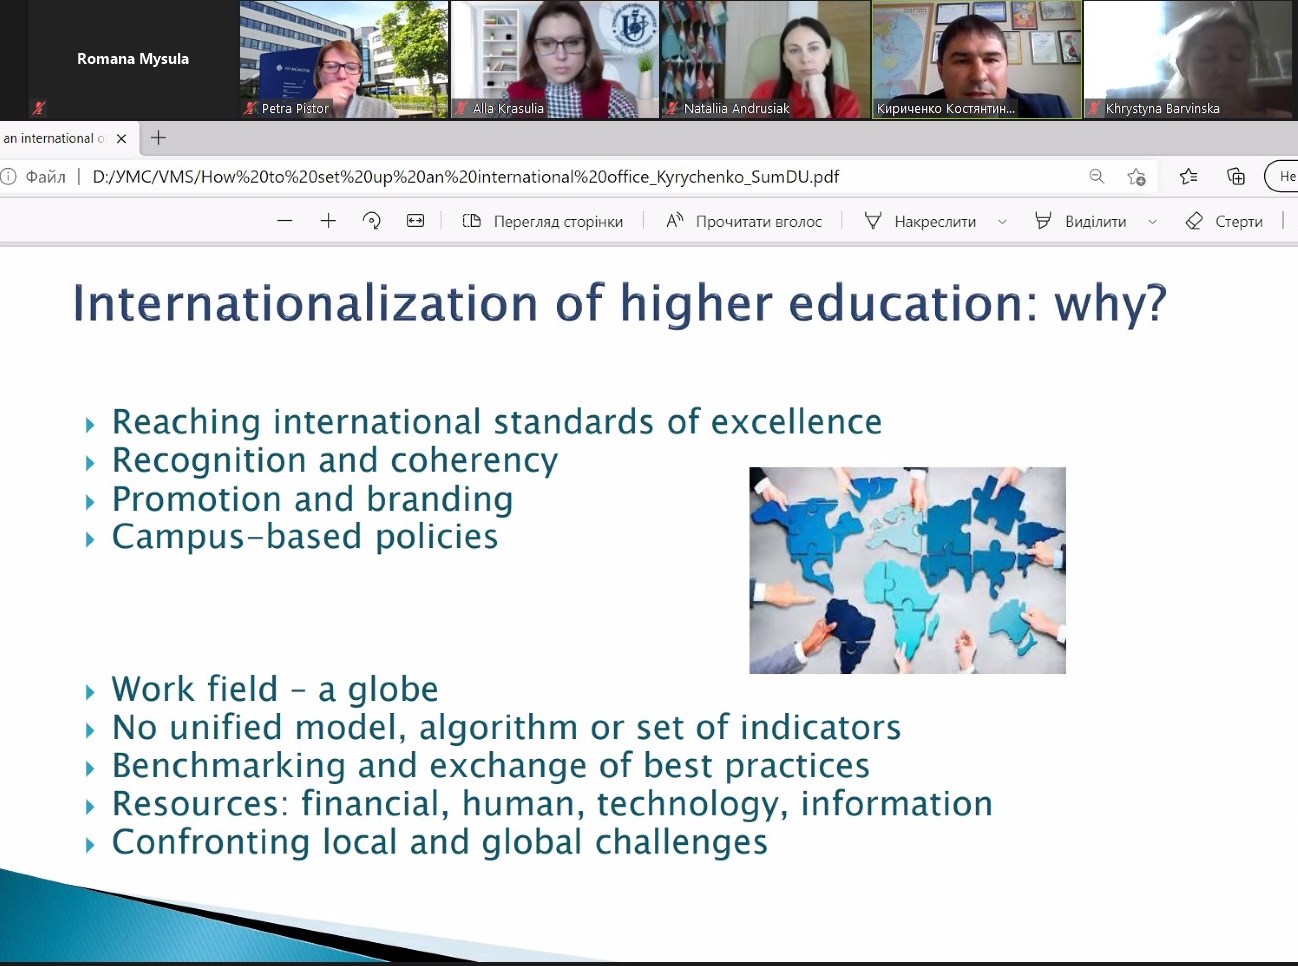
Task: Click the fit to width icon
Action: pos(415,221)
